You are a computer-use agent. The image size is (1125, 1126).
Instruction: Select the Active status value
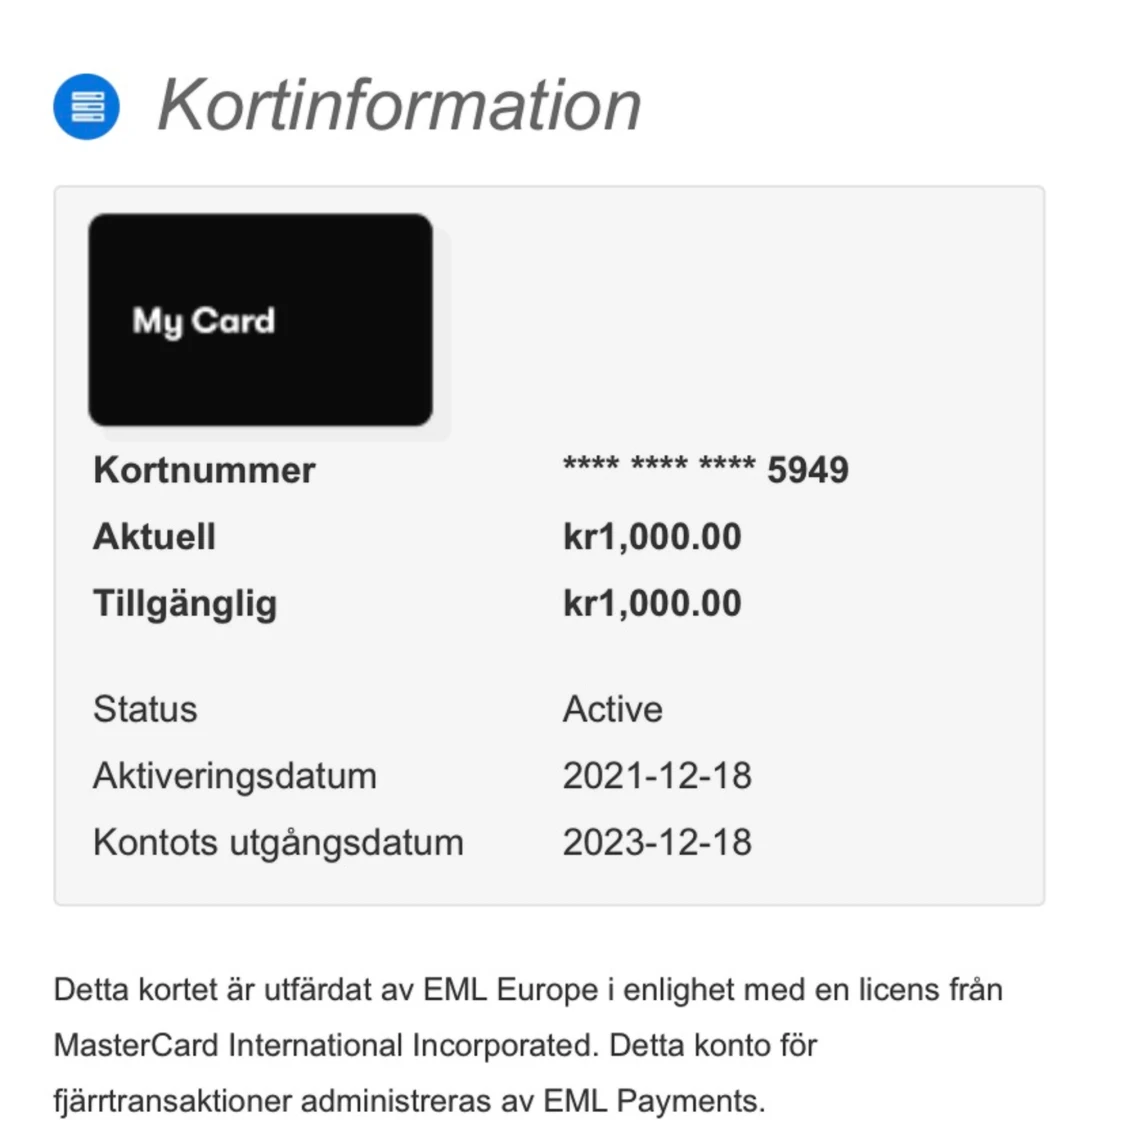click(x=612, y=709)
